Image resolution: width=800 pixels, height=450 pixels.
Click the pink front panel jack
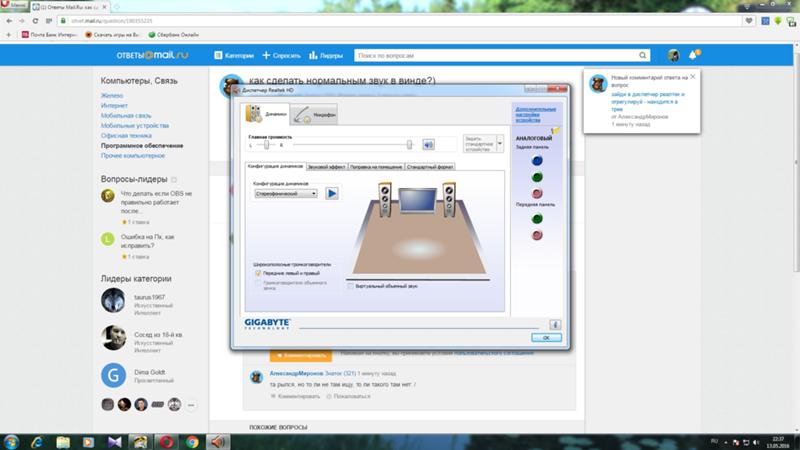click(537, 235)
